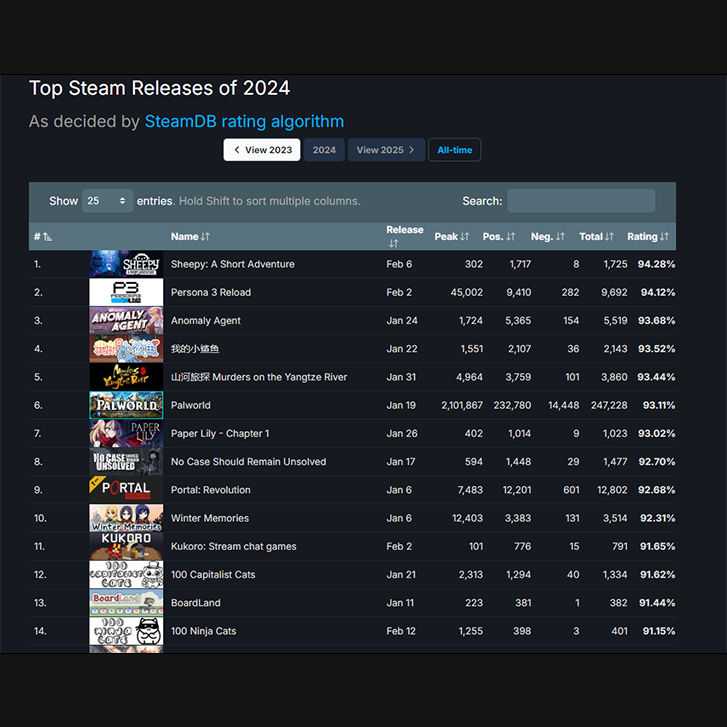Sort table by Total reviews column

click(596, 237)
